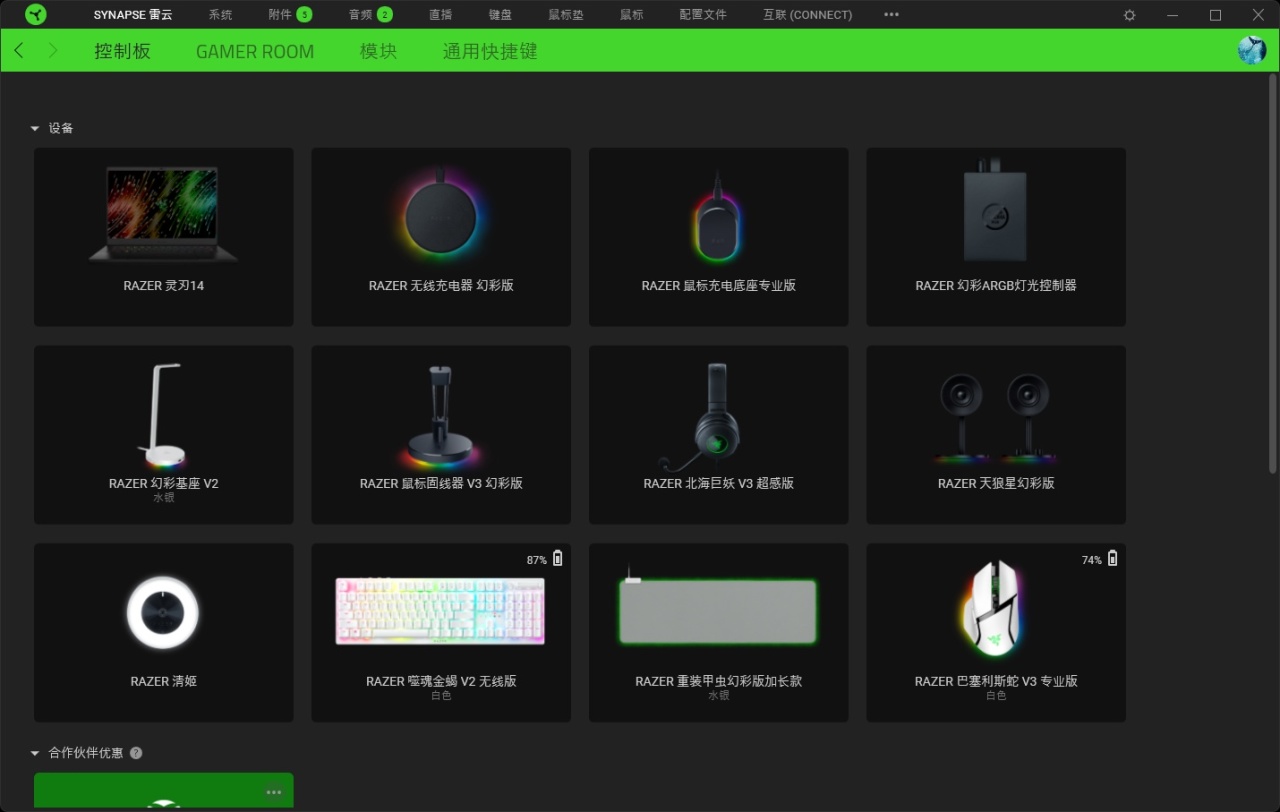Open the 键盘 tab

tap(500, 15)
